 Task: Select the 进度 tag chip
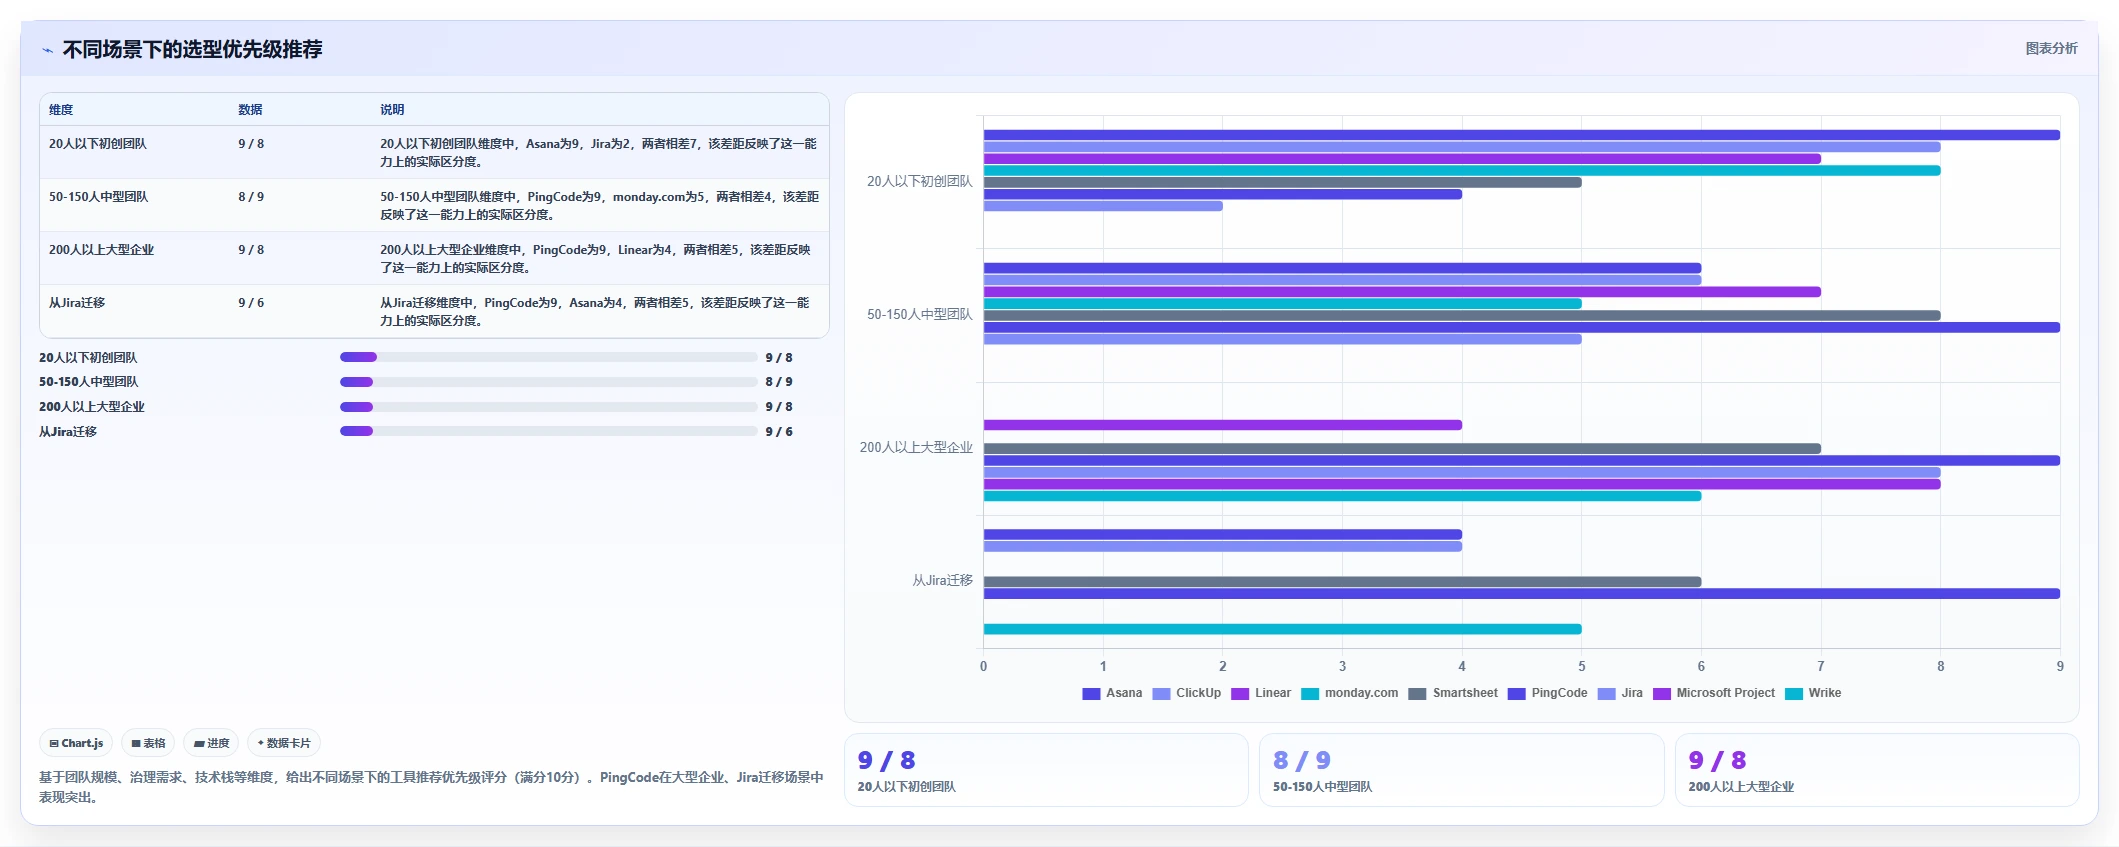[x=211, y=743]
